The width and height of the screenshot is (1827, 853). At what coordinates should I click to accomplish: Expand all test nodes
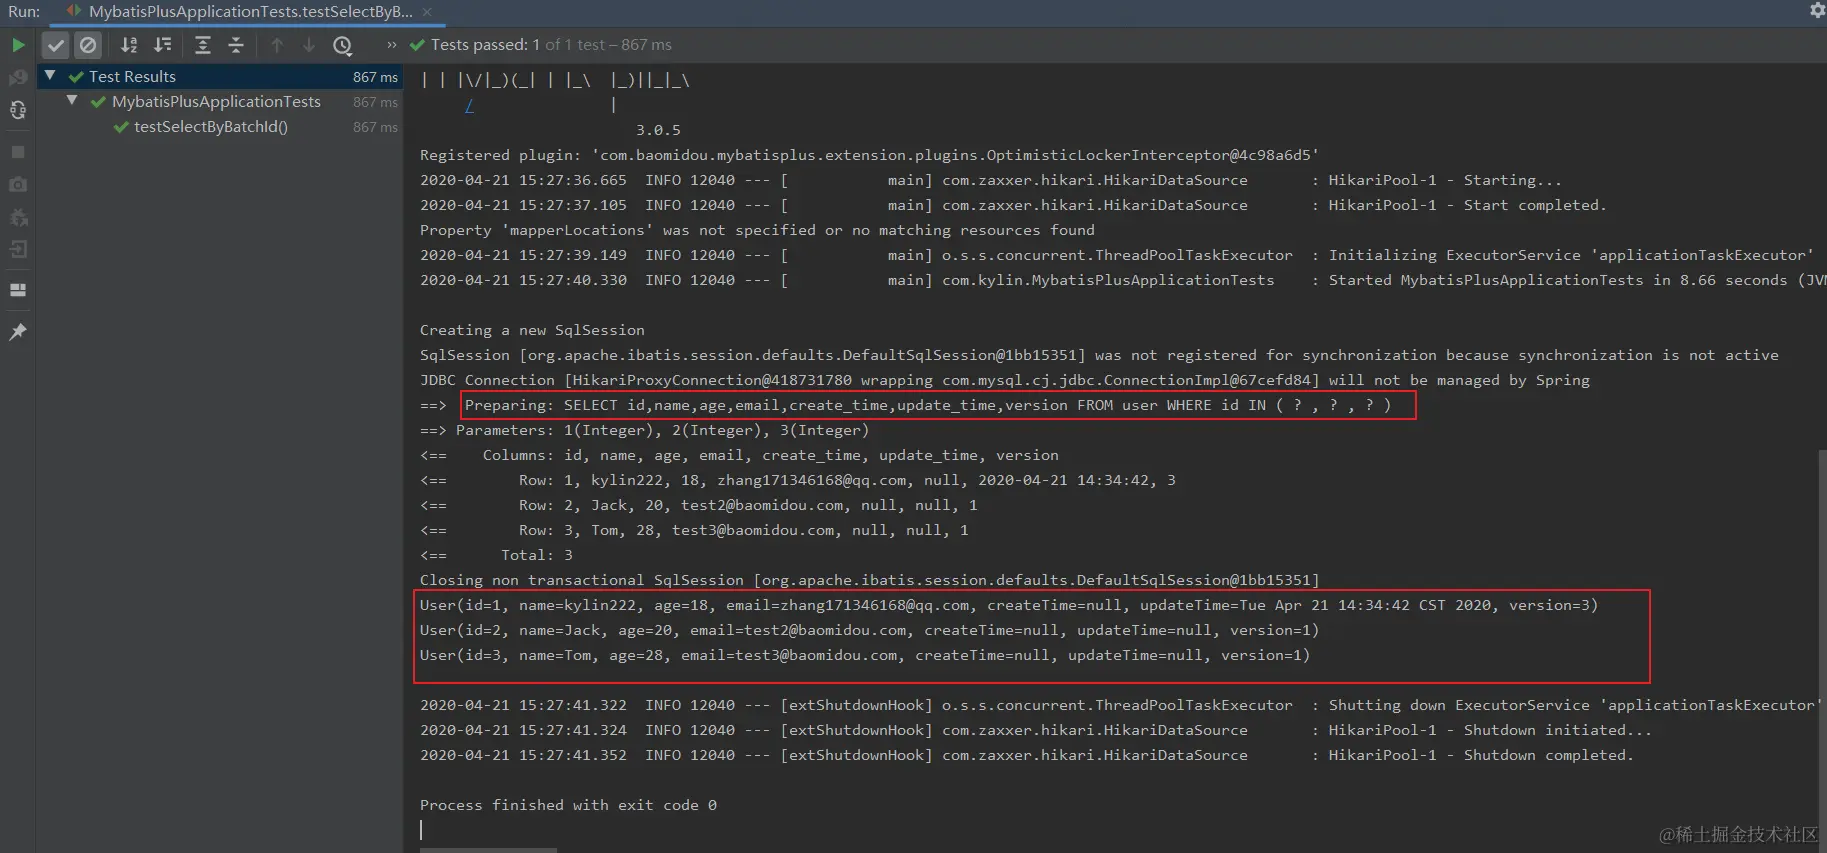click(x=203, y=45)
